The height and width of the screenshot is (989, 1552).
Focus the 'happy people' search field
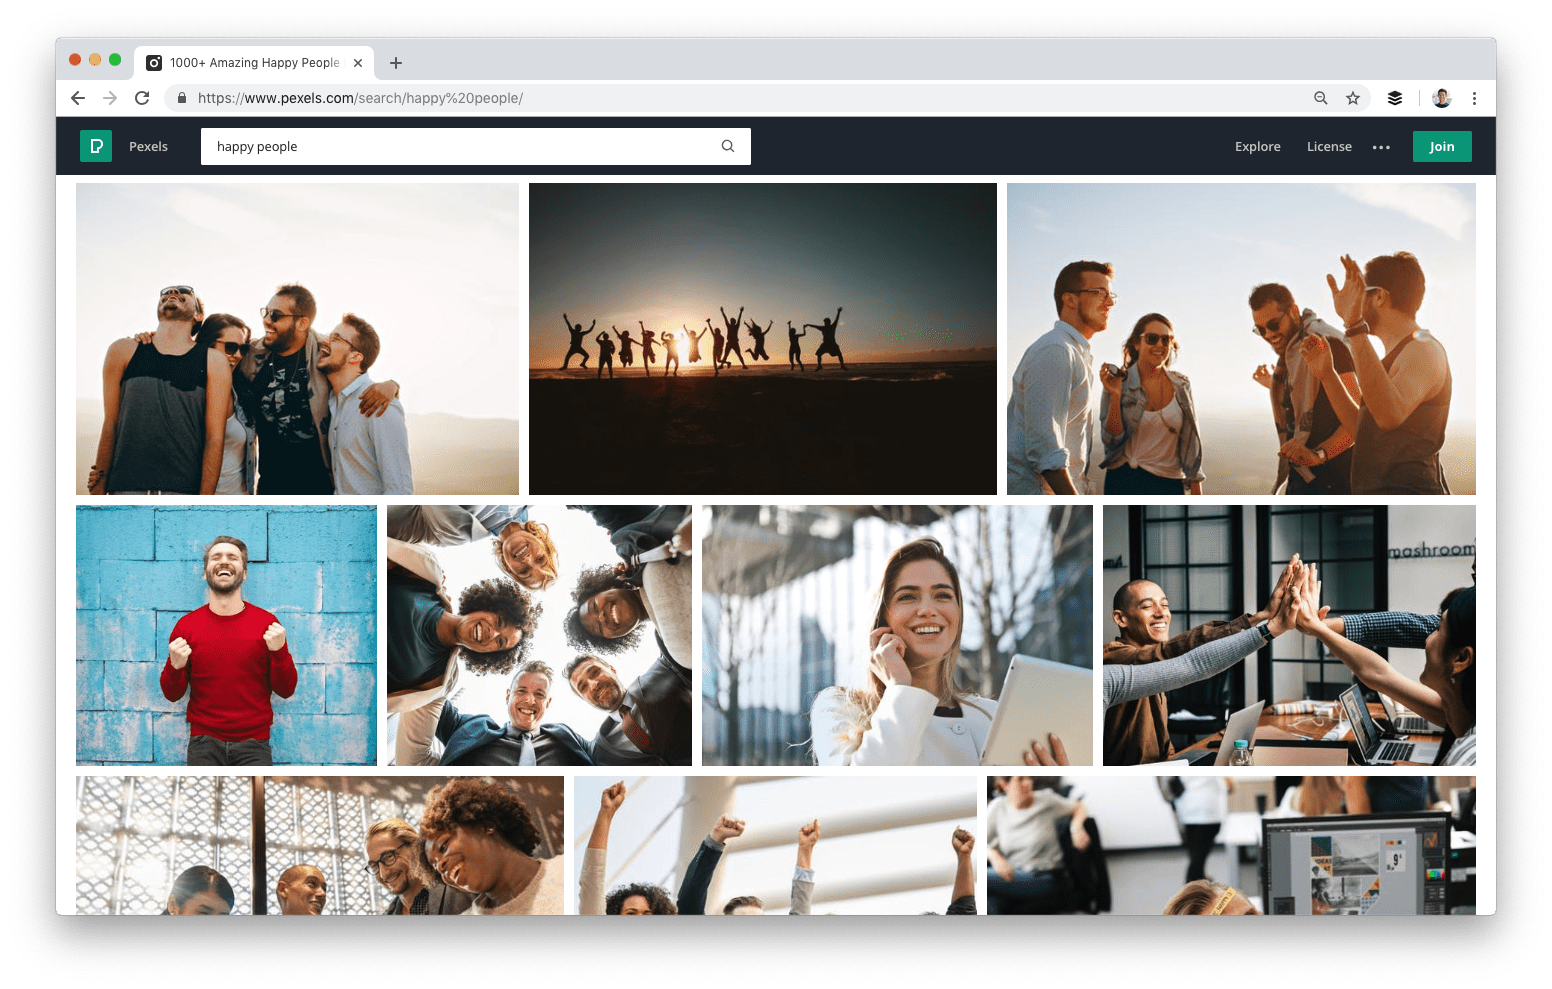(476, 146)
